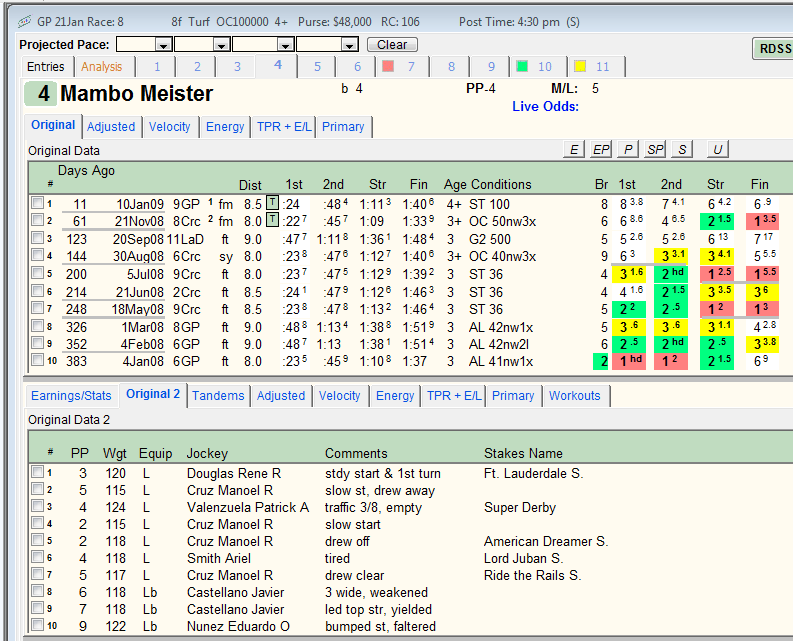Click the Clear button
The image size is (793, 641).
coord(392,45)
